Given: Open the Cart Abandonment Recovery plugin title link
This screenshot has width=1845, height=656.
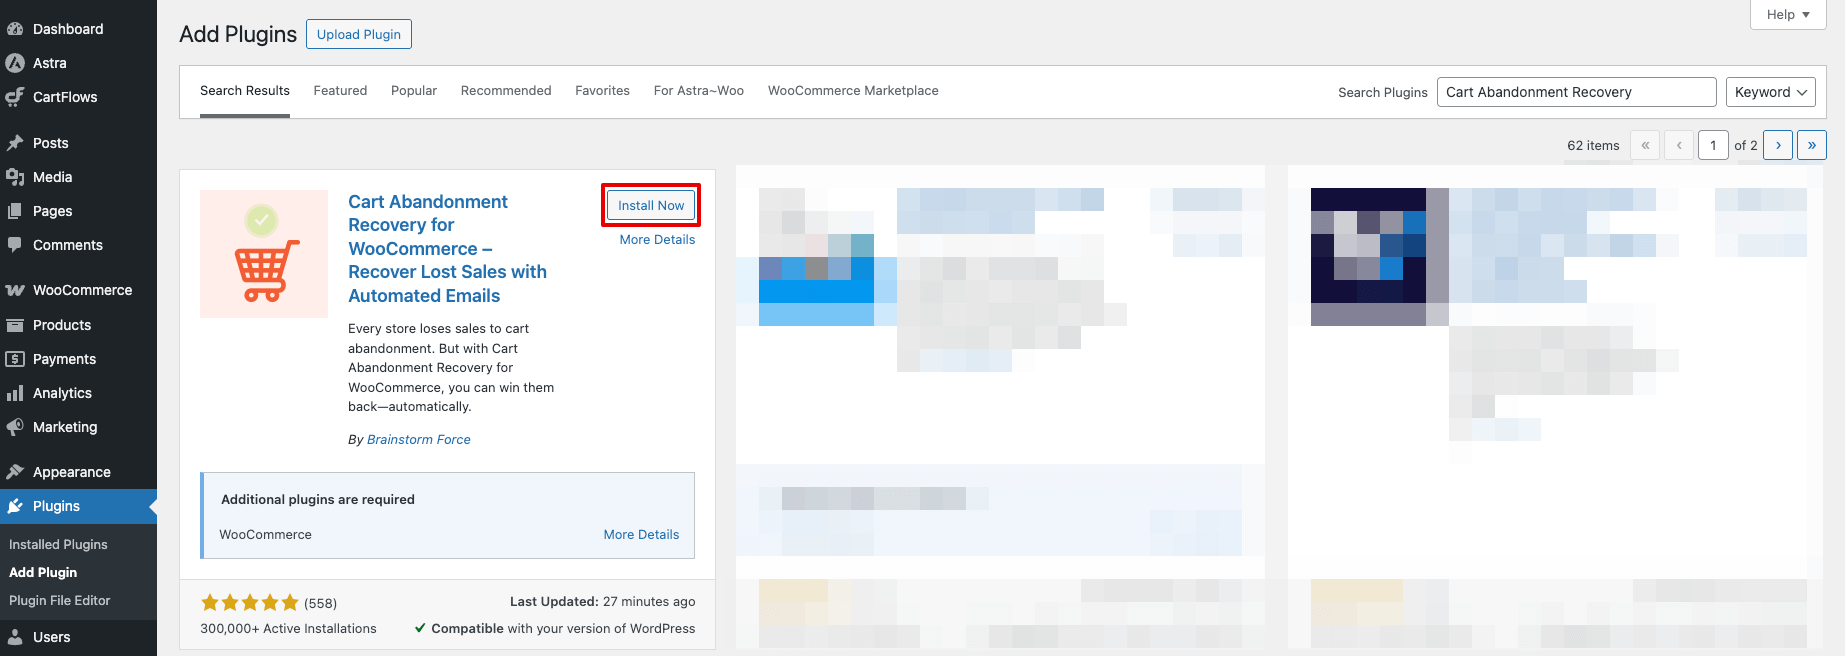Looking at the screenshot, I should tap(447, 249).
